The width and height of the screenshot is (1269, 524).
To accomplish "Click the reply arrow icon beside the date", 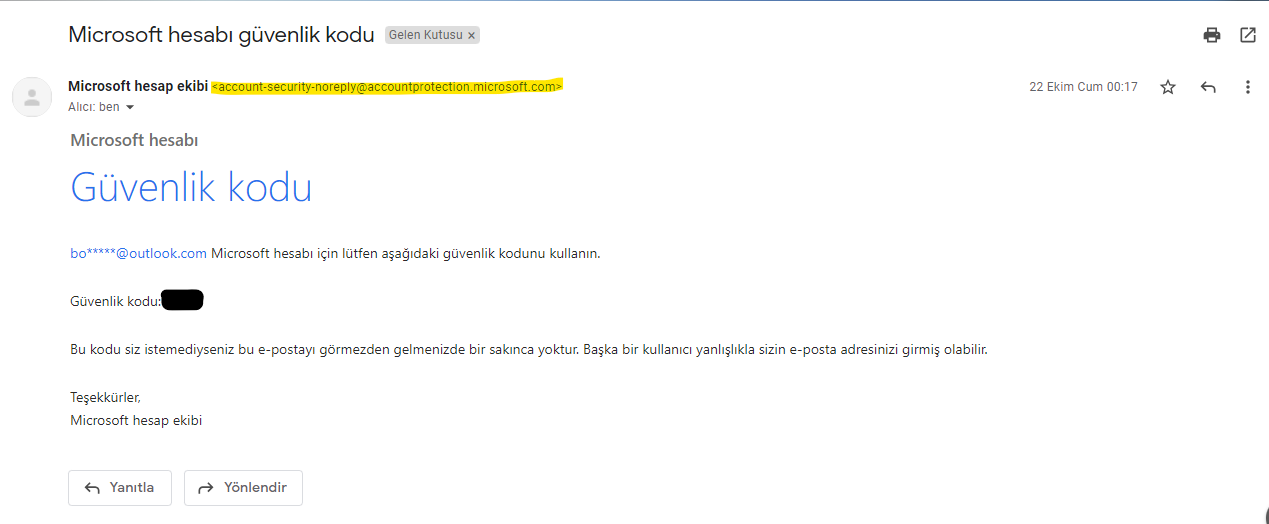I will point(1208,87).
